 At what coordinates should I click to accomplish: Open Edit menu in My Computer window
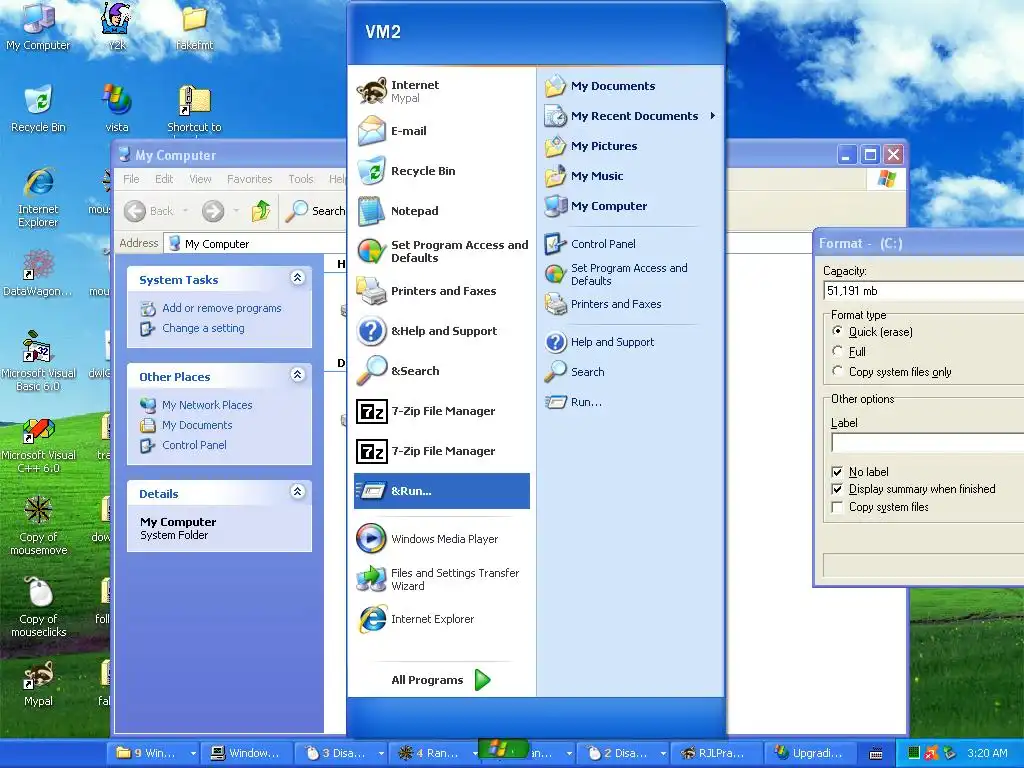tap(164, 179)
